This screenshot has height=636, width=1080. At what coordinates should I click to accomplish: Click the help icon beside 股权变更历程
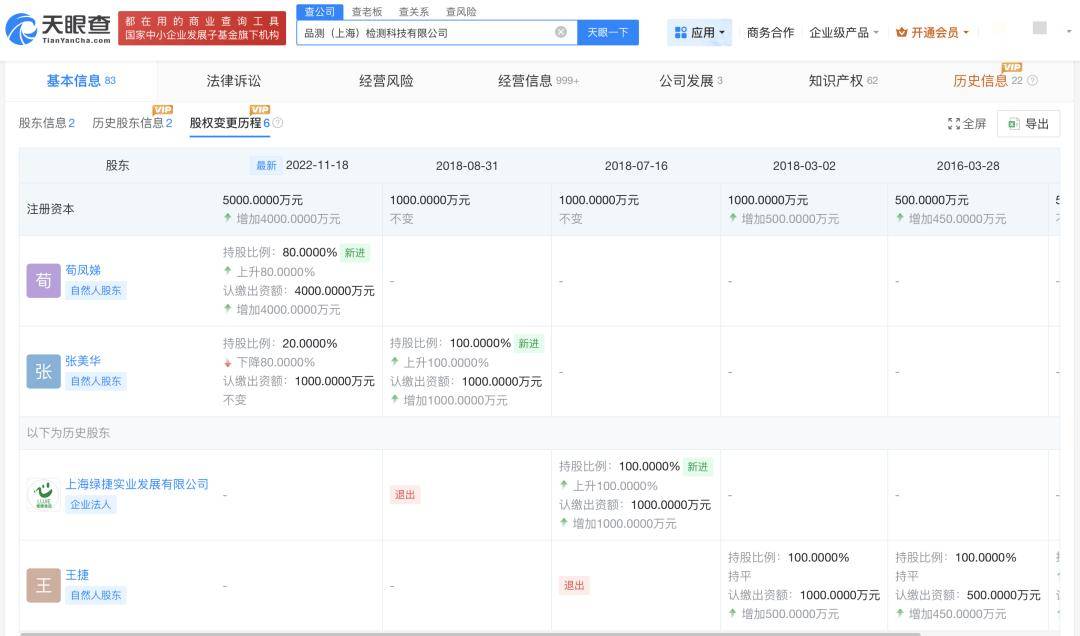click(278, 123)
